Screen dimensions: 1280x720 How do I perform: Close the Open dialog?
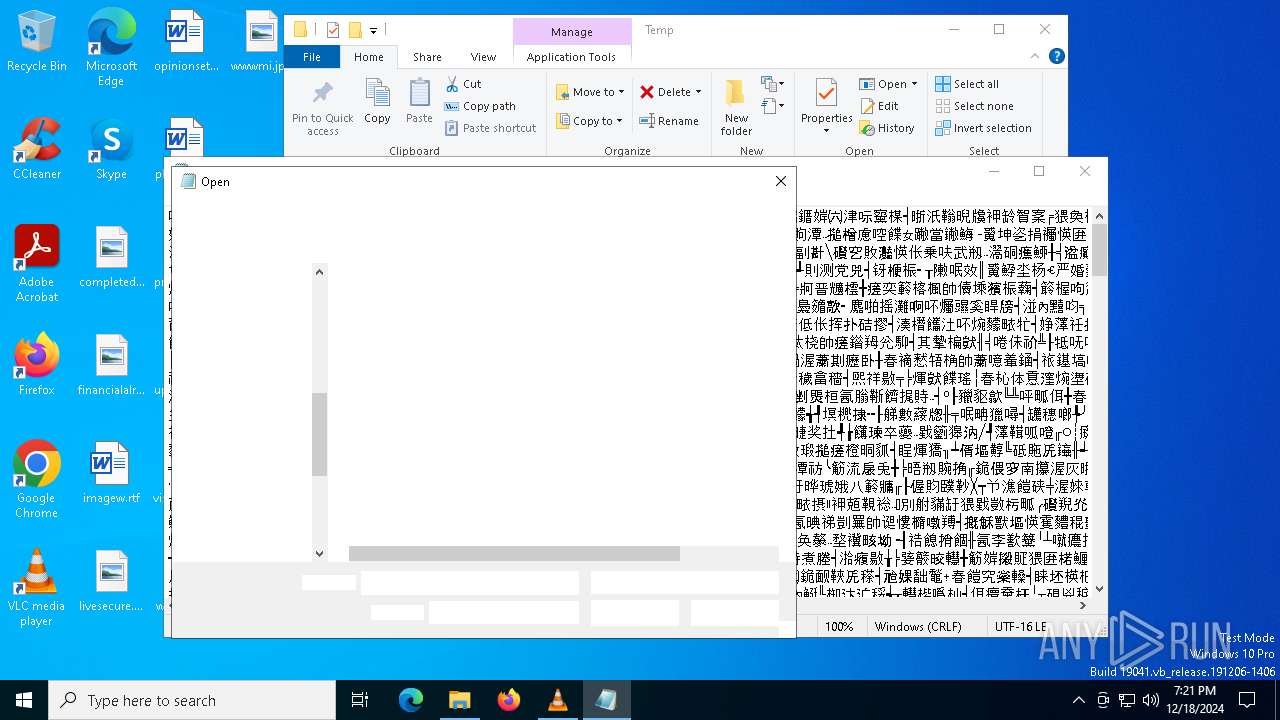(781, 181)
